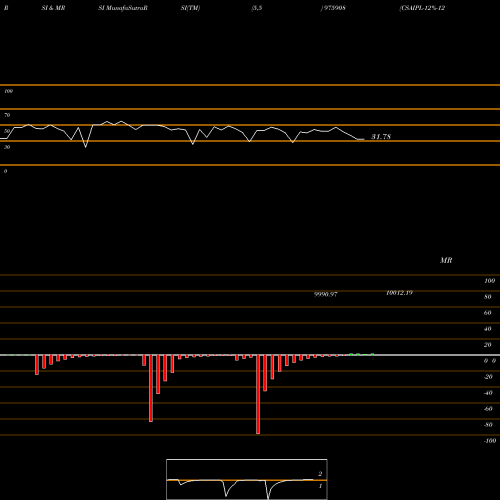500x500 pixels.
Task: Click the "SI & MR" header label
Action: tap(53, 8)
